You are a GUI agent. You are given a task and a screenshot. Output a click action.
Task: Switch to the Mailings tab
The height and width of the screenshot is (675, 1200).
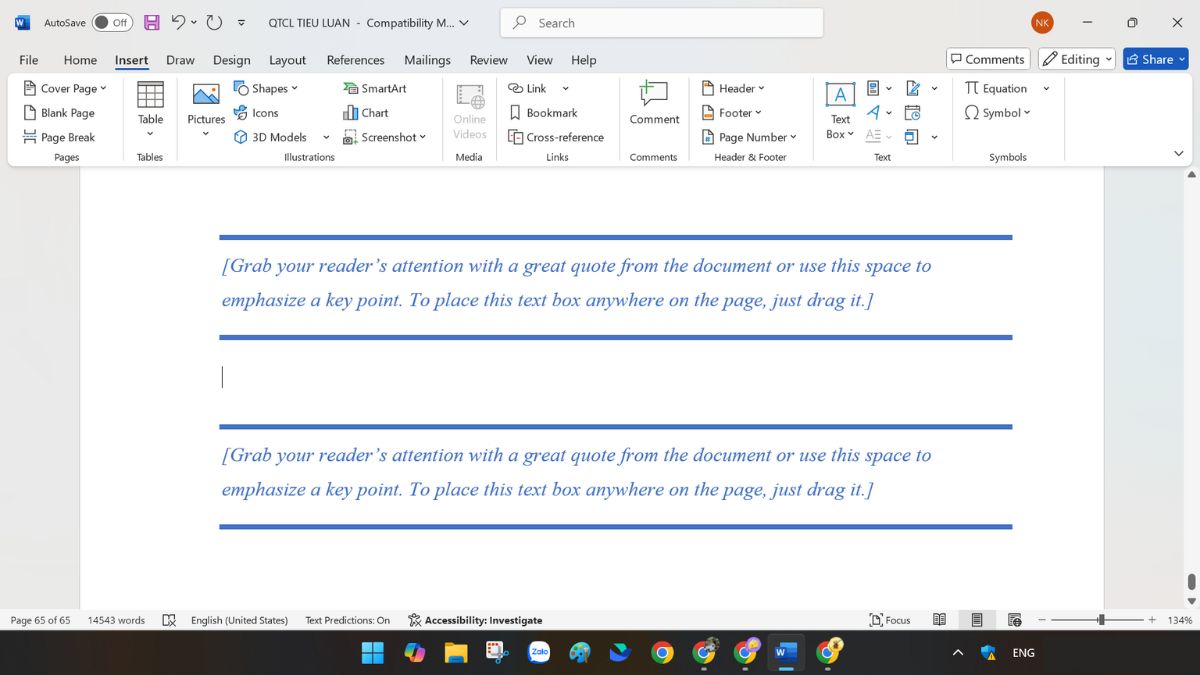click(427, 60)
